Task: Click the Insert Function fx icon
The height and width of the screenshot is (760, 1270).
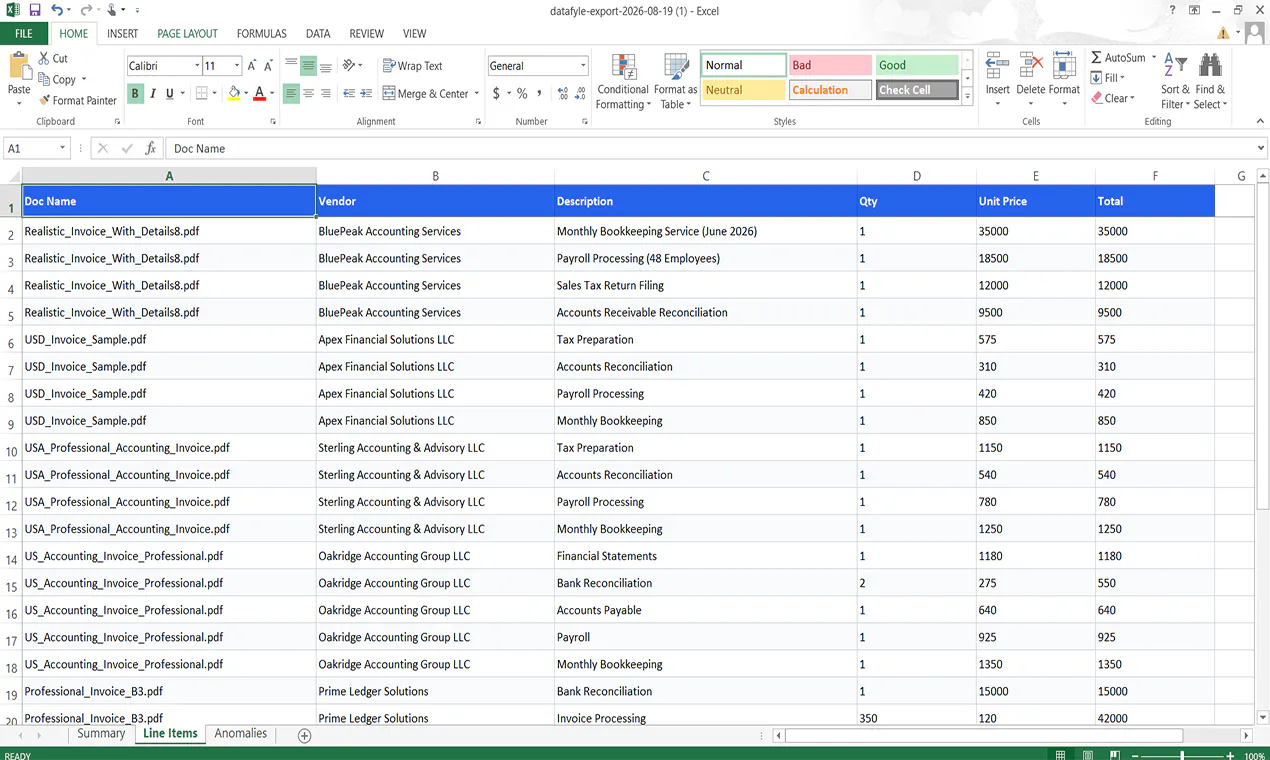Action: (151, 148)
